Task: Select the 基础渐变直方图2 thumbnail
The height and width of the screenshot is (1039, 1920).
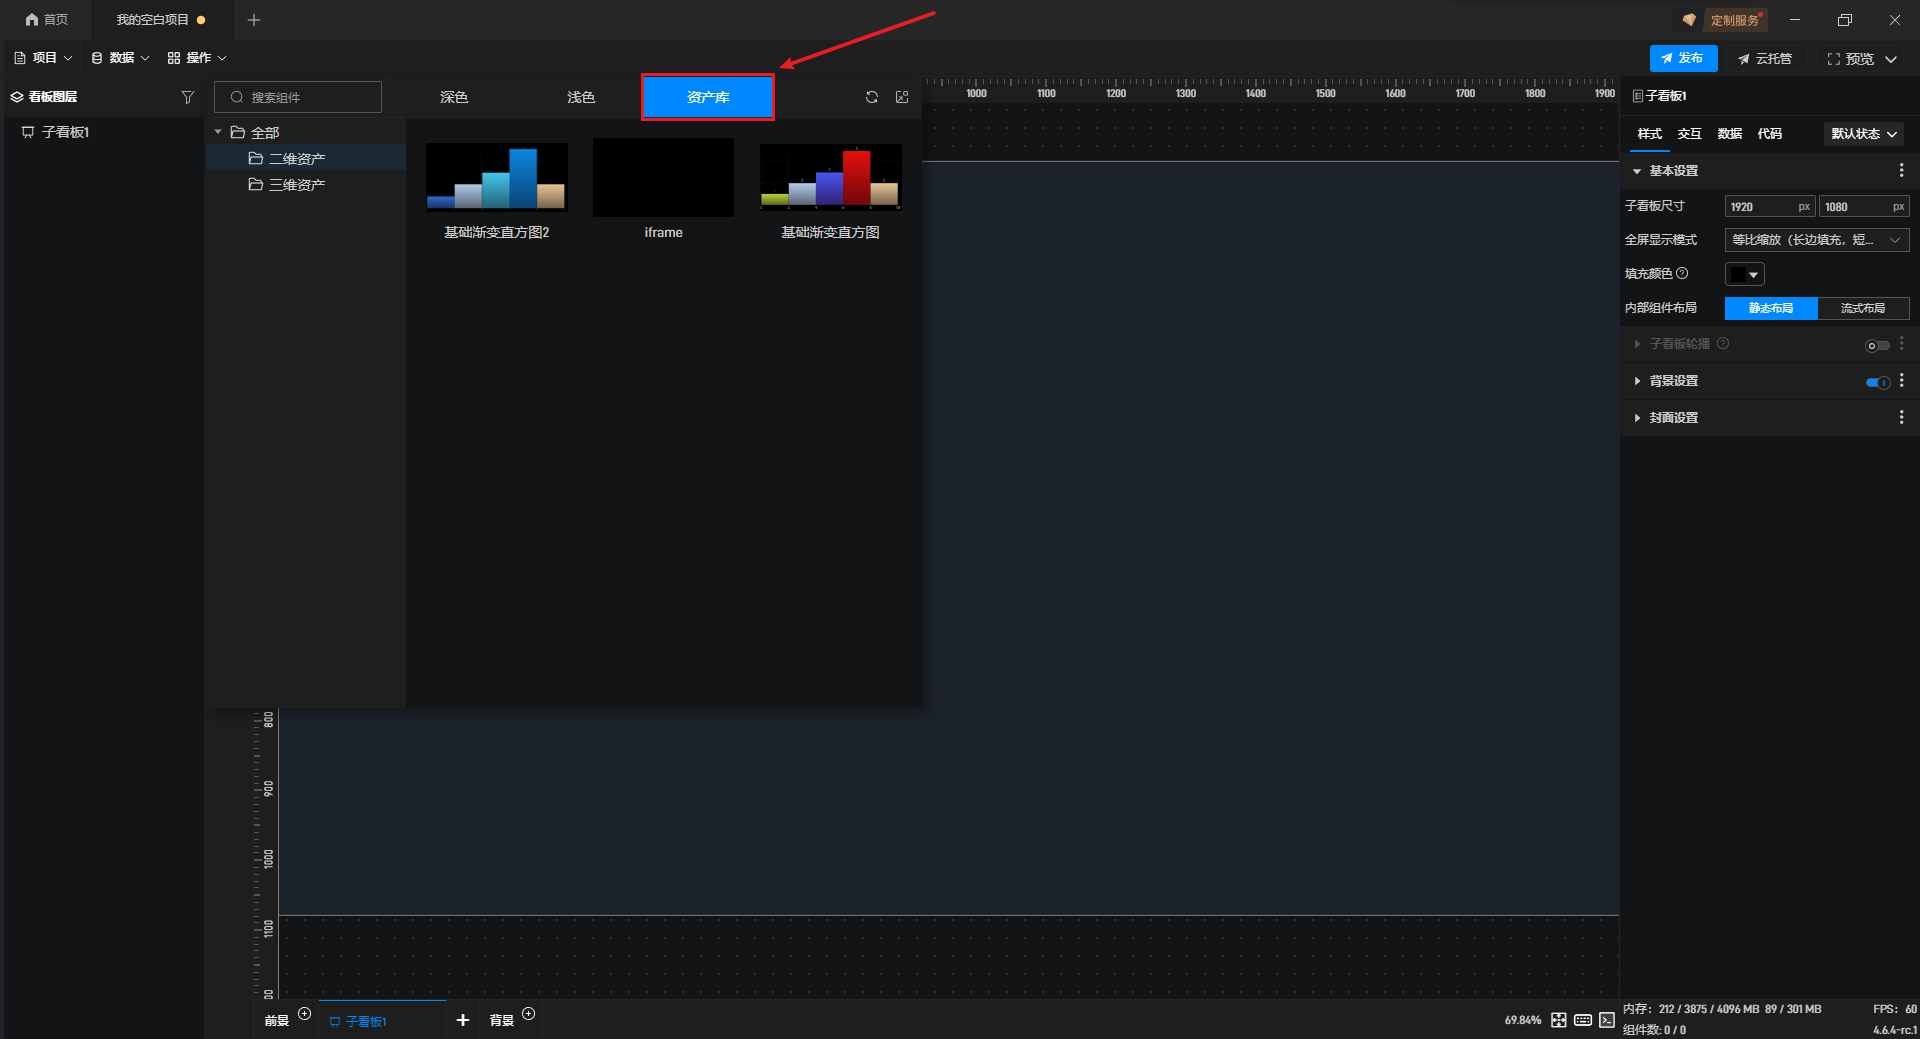Action: pyautogui.click(x=496, y=177)
